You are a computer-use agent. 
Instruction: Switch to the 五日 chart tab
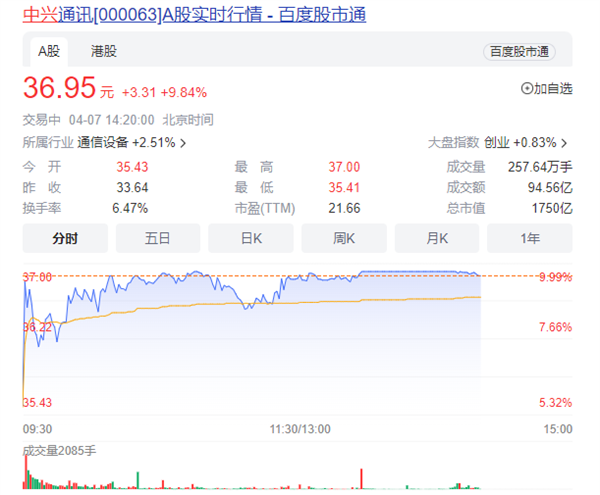(158, 238)
